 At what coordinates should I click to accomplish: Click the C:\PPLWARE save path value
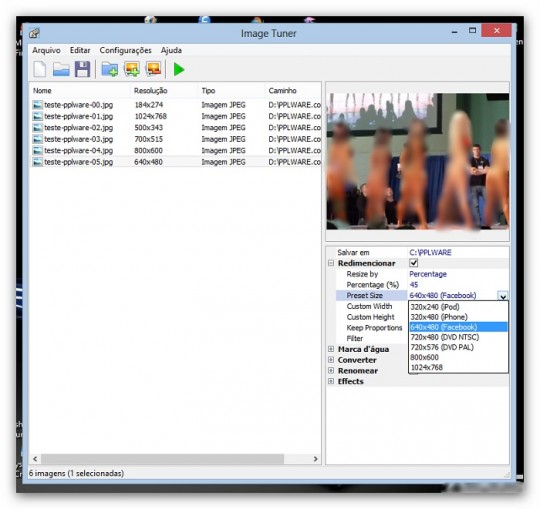tap(430, 252)
